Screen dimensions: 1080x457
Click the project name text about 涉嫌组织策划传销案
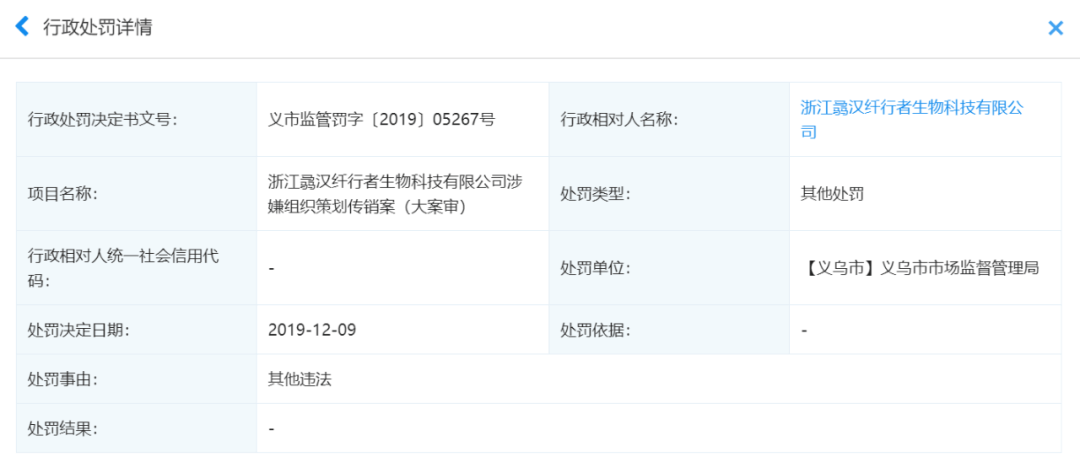pos(395,194)
